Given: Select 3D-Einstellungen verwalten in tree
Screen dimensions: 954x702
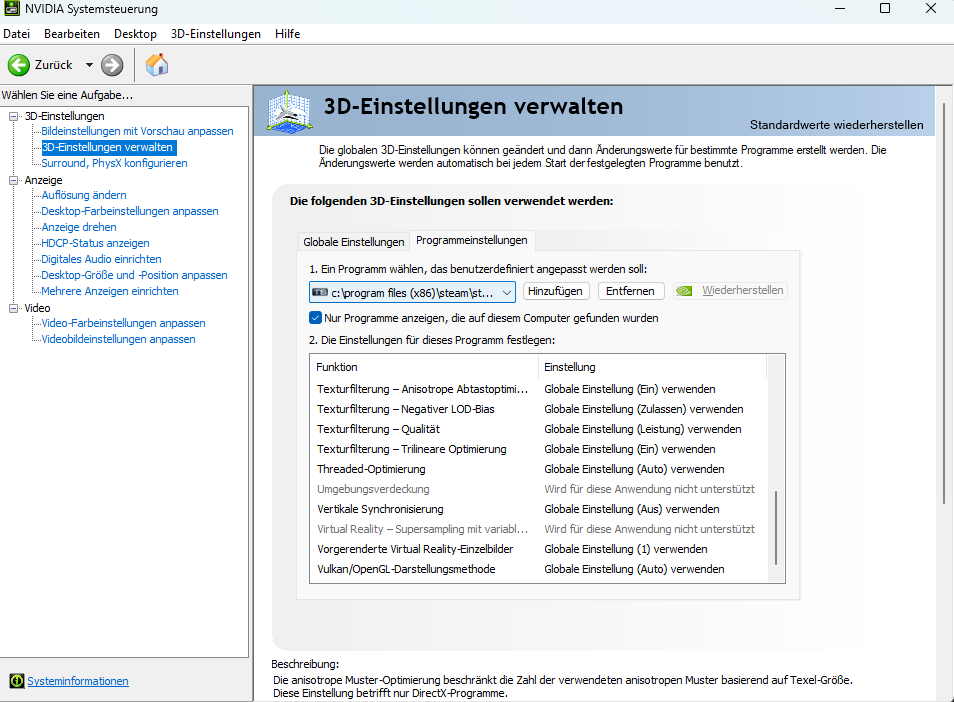Looking at the screenshot, I should click(x=108, y=147).
